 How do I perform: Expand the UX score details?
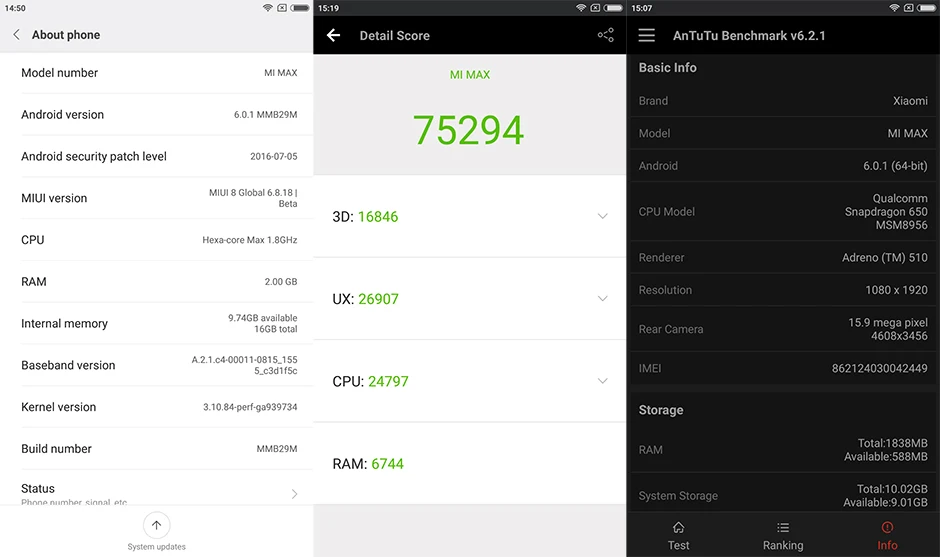(x=602, y=299)
